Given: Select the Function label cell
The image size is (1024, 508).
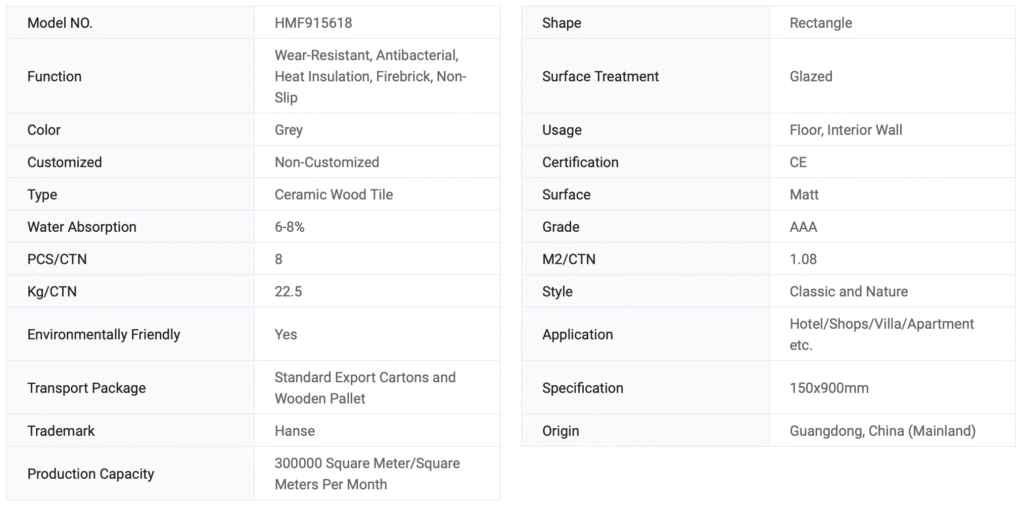Looking at the screenshot, I should pyautogui.click(x=55, y=76).
